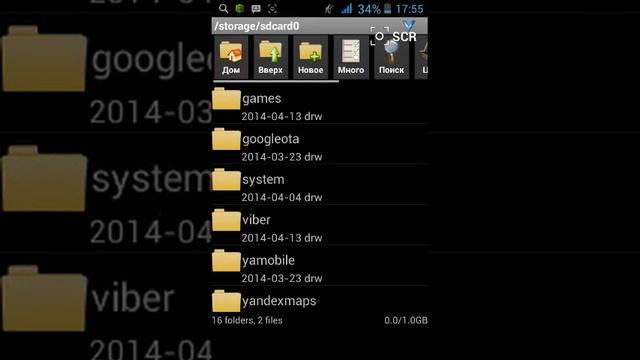The height and width of the screenshot is (360, 640).
Task: Tap the games date '2014-04-13 drw'
Action: (282, 116)
